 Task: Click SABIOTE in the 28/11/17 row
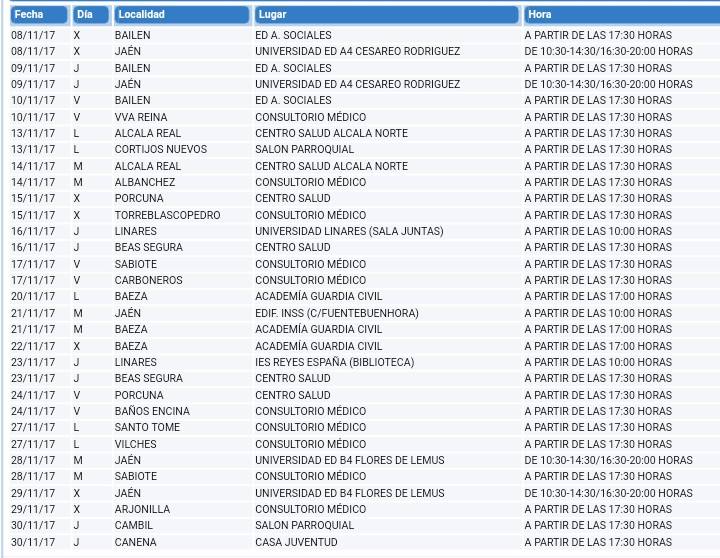136,476
